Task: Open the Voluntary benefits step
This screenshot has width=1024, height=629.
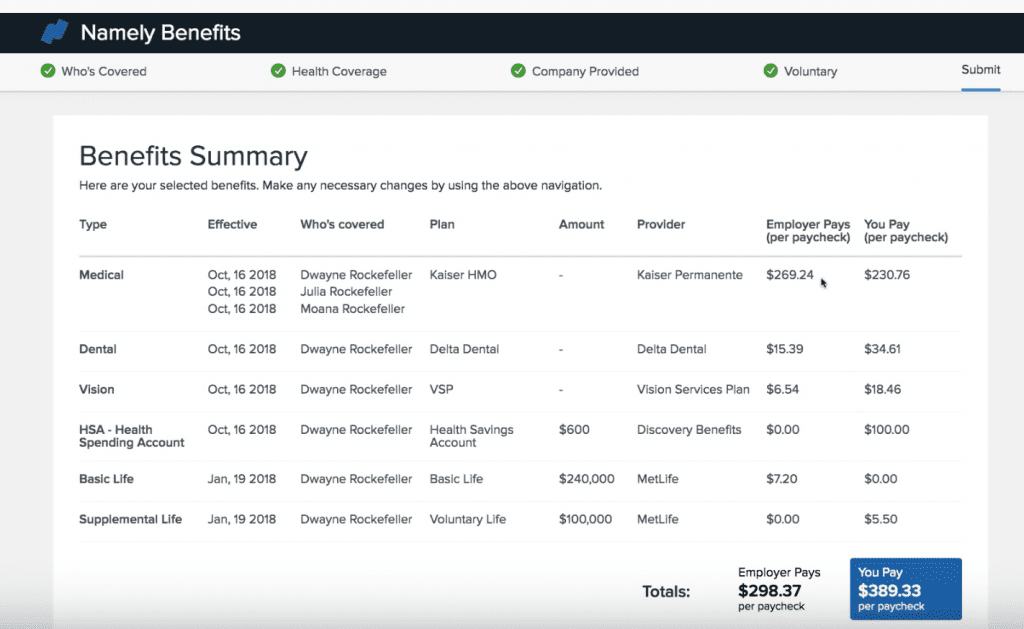Action: coord(812,71)
